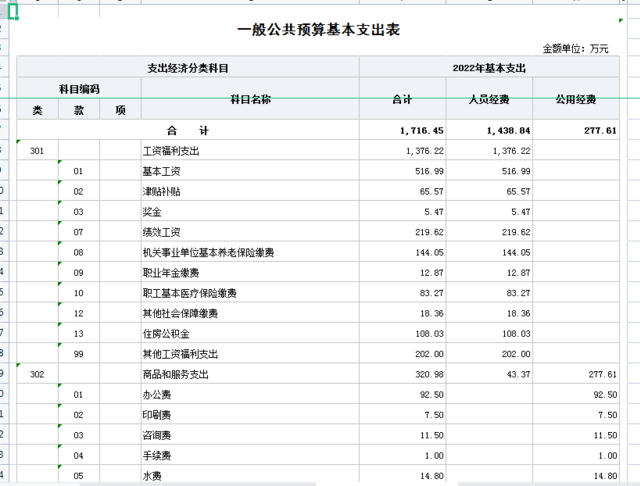This screenshot has height=486, width=640.
Task: Select the 支出经济分类科目 header cell
Action: tap(188, 68)
